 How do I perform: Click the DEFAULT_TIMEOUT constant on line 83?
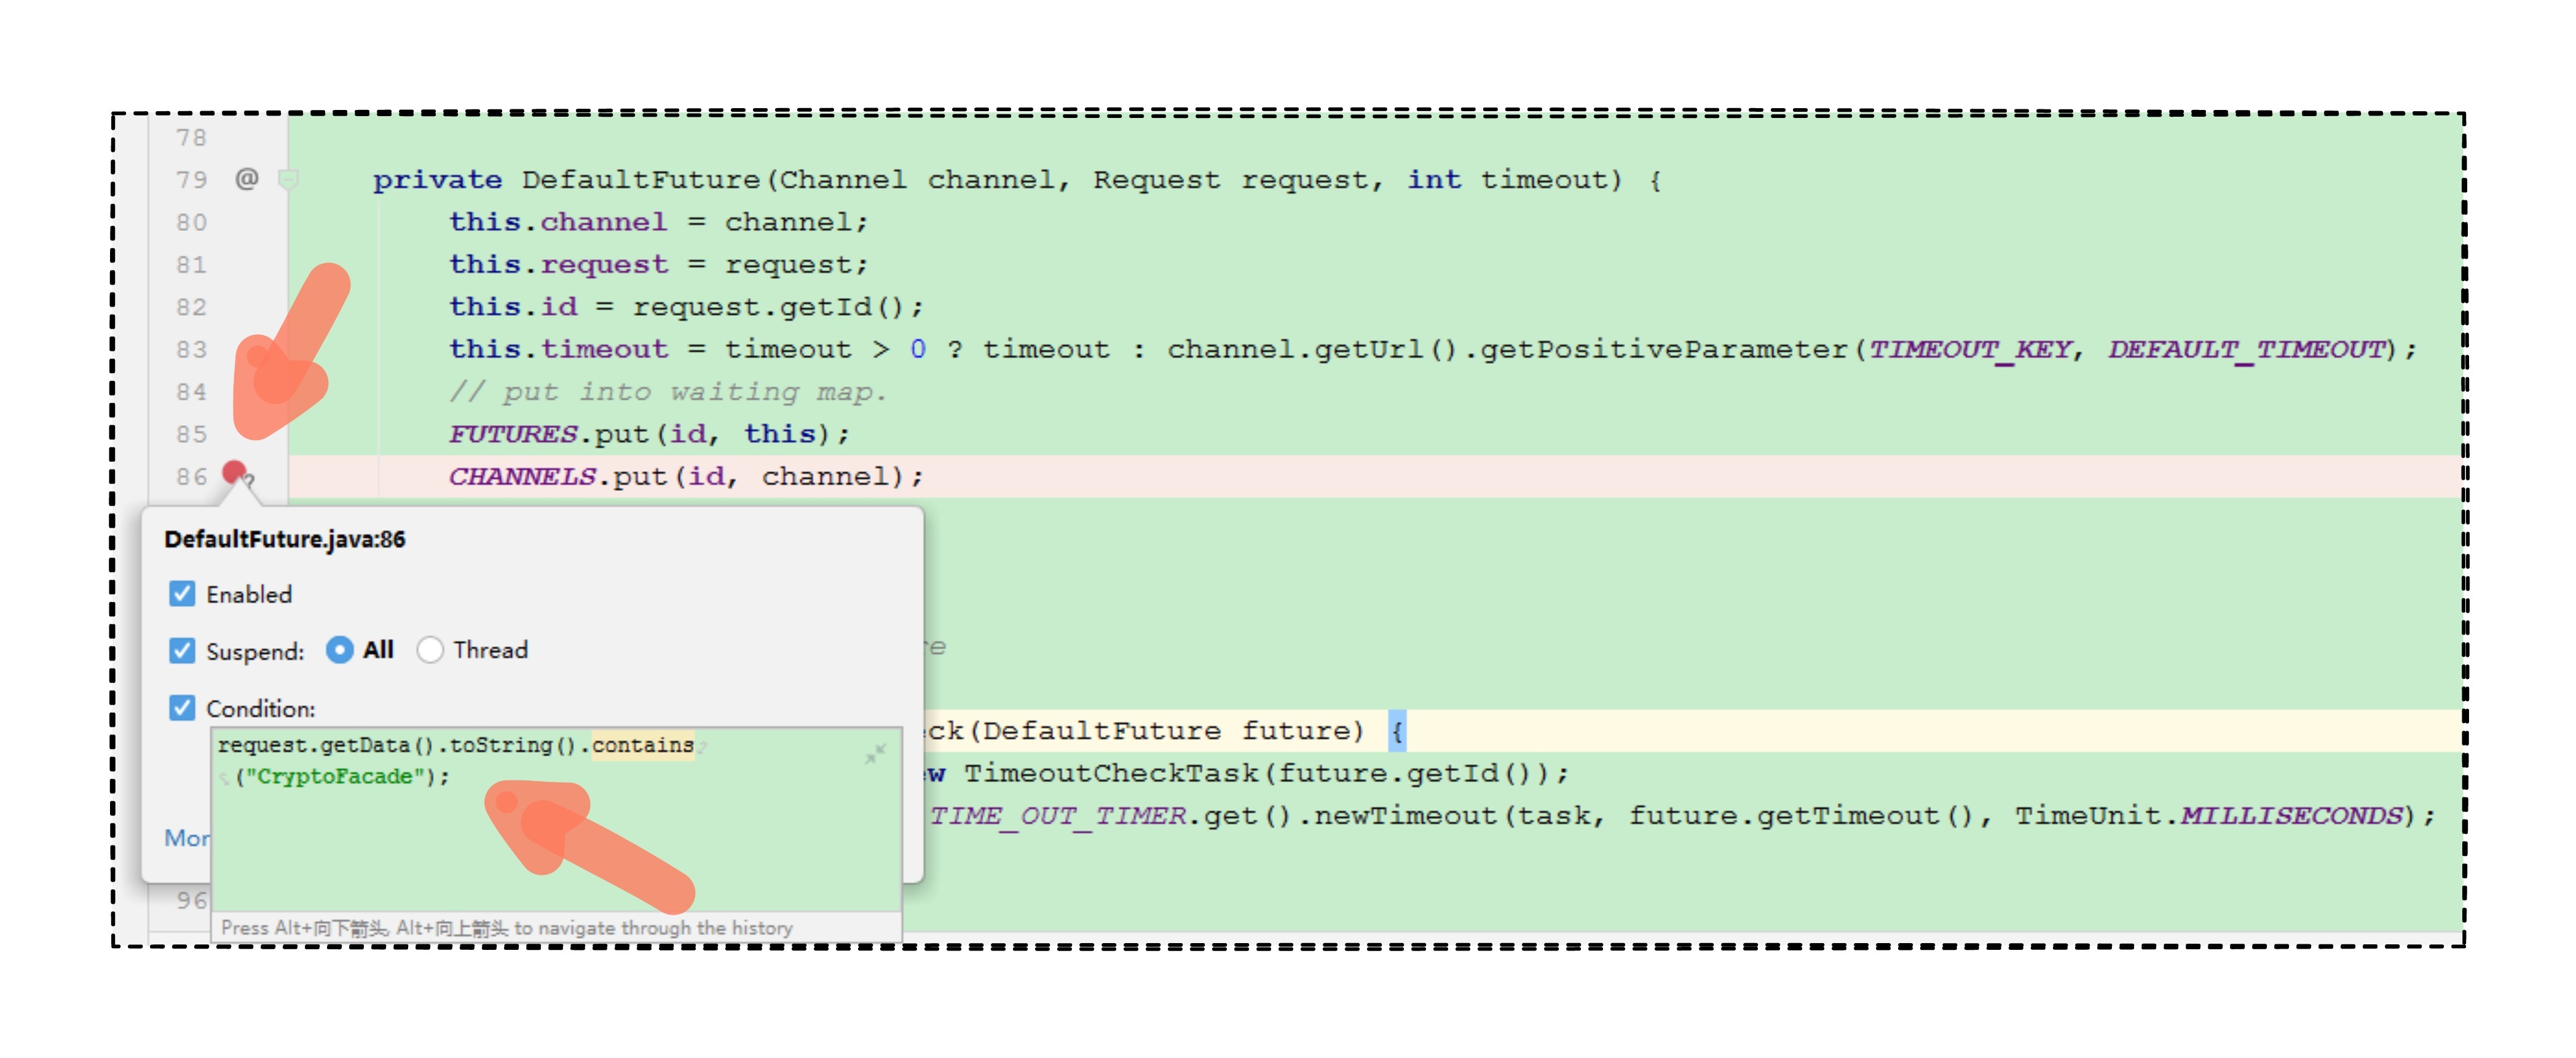tap(2246, 349)
